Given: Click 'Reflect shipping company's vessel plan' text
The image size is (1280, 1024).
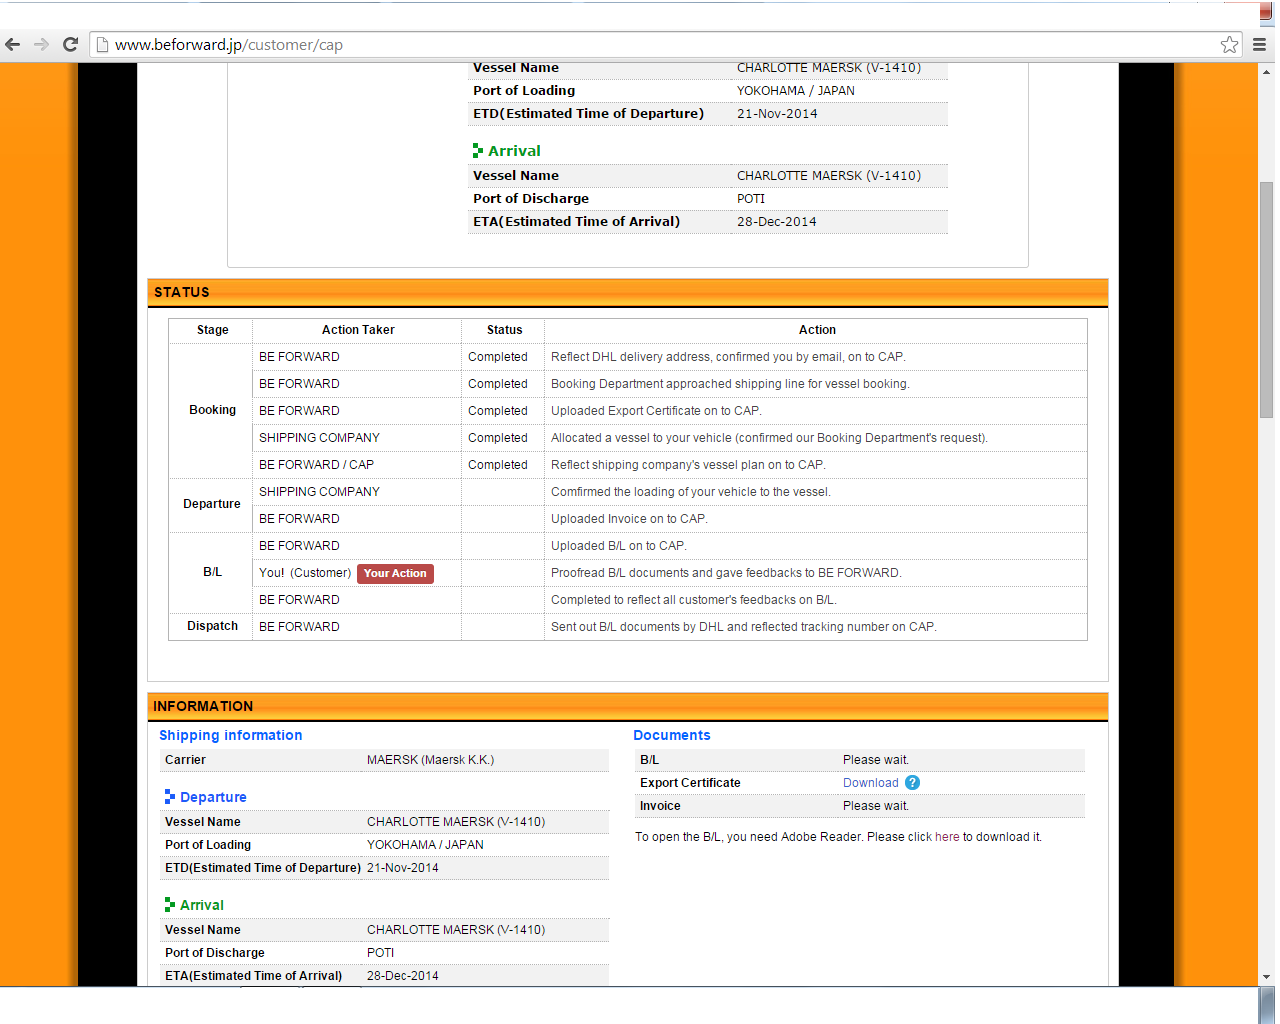Looking at the screenshot, I should (x=688, y=465).
